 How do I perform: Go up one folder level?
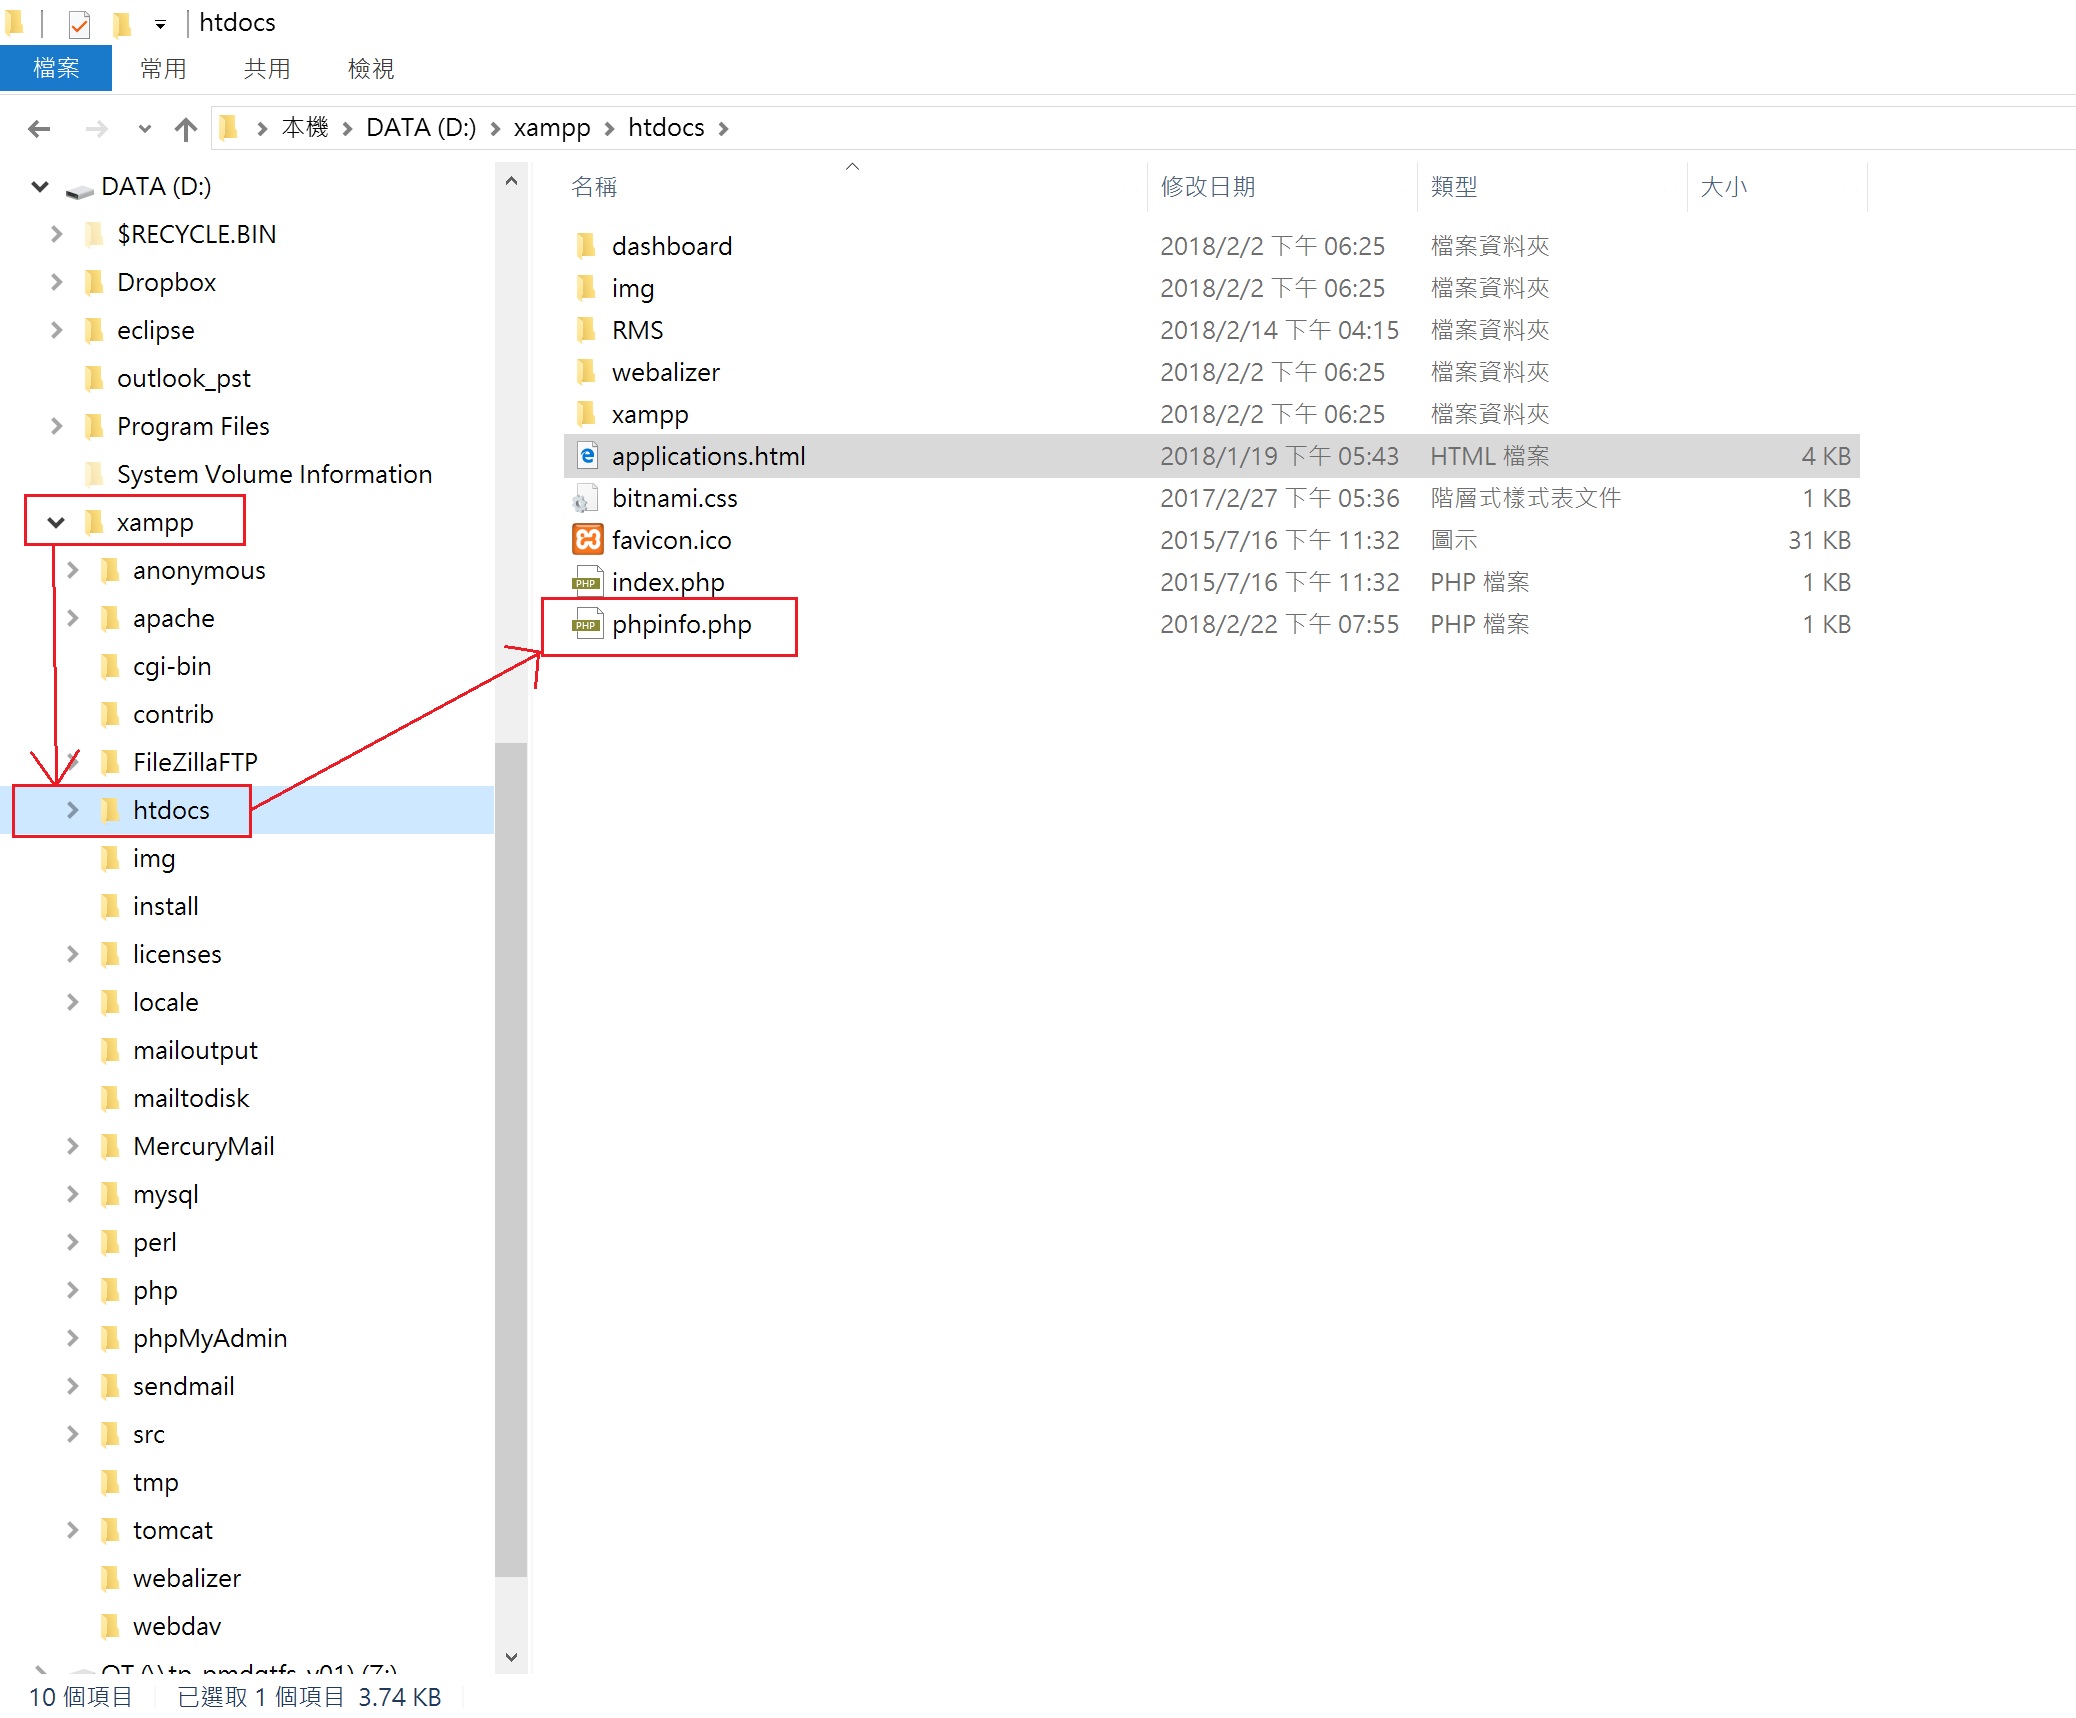186,129
